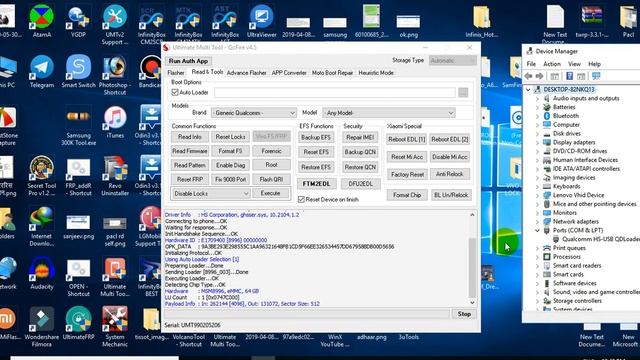Open the Disable Locks dropdown
This screenshot has height=360, width=640.
pos(211,193)
